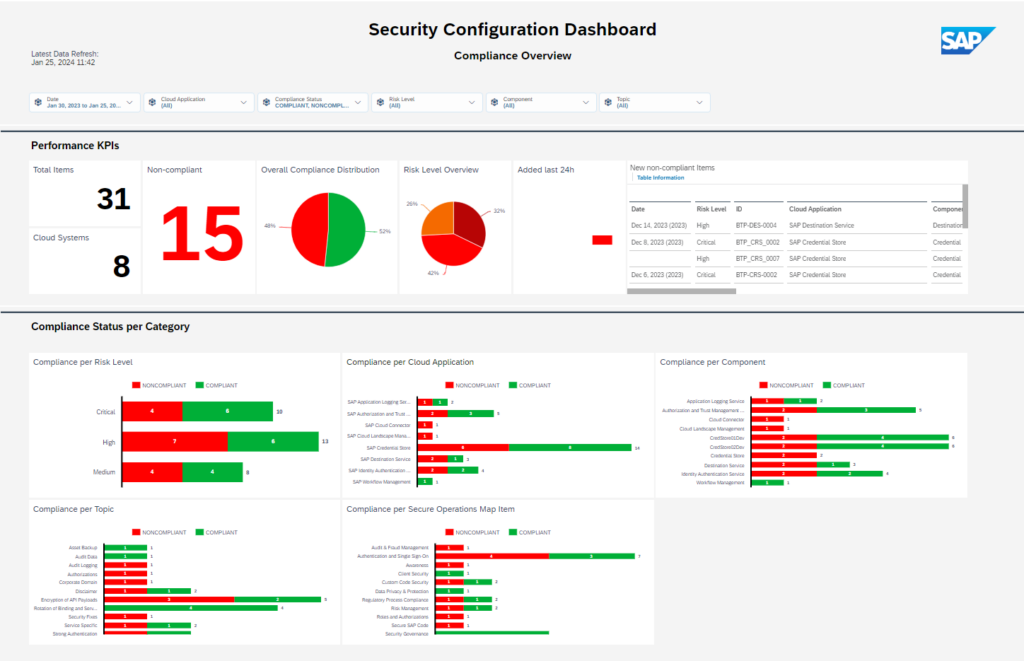The image size is (1024, 661).
Task: Click the Date filter icon
Action: coord(38,103)
